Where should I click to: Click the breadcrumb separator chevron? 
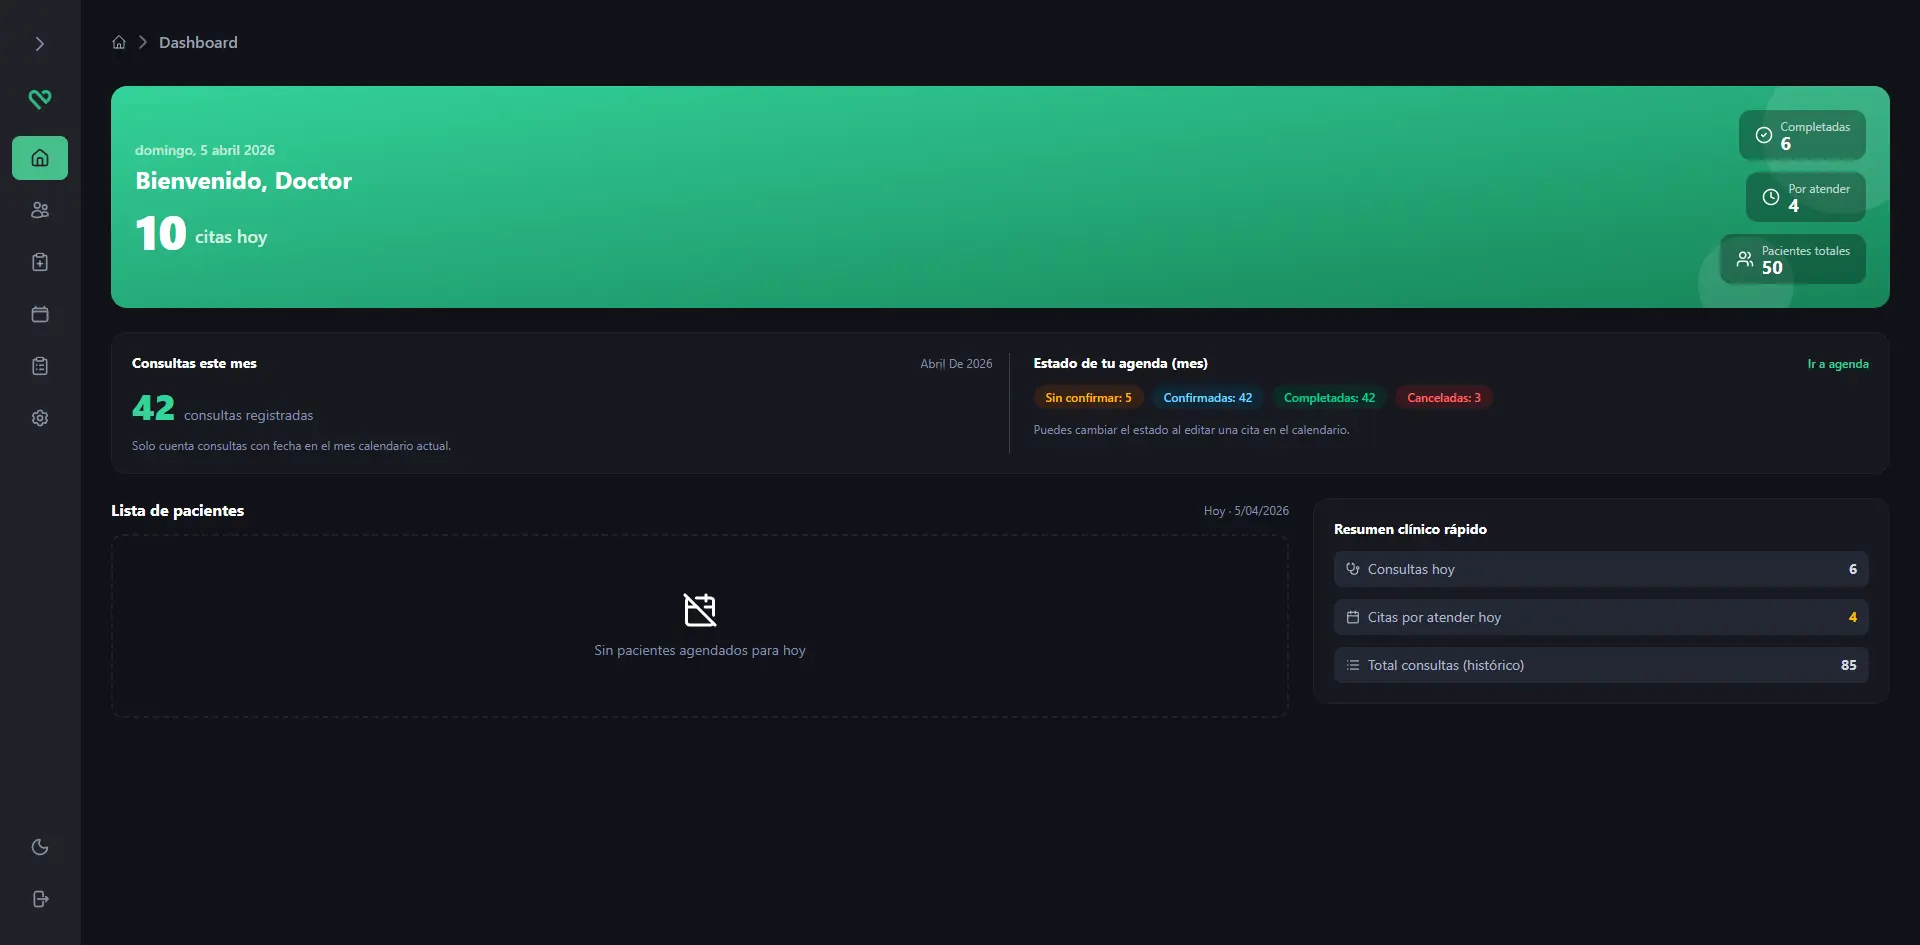143,42
